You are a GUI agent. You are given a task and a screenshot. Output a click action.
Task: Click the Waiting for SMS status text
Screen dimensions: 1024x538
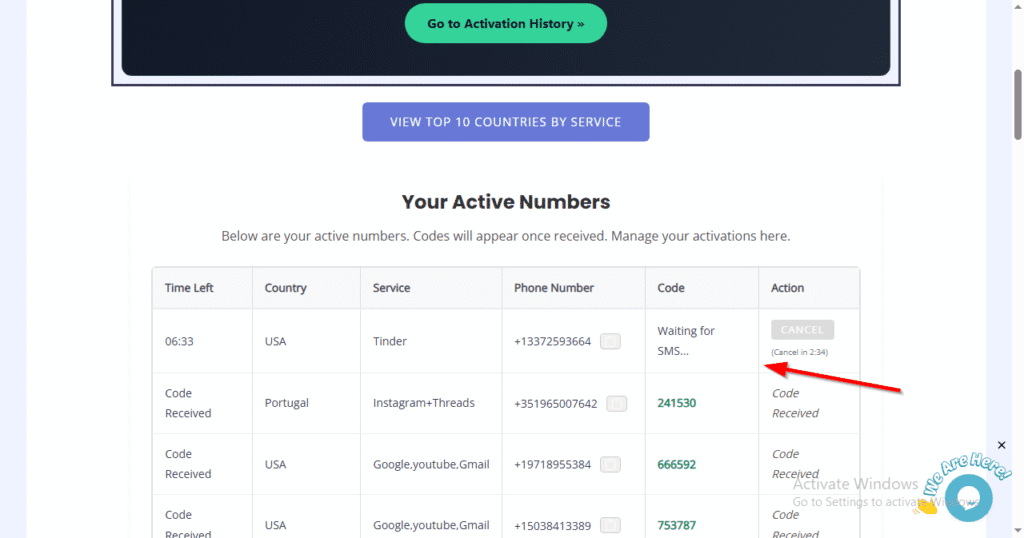coord(686,341)
